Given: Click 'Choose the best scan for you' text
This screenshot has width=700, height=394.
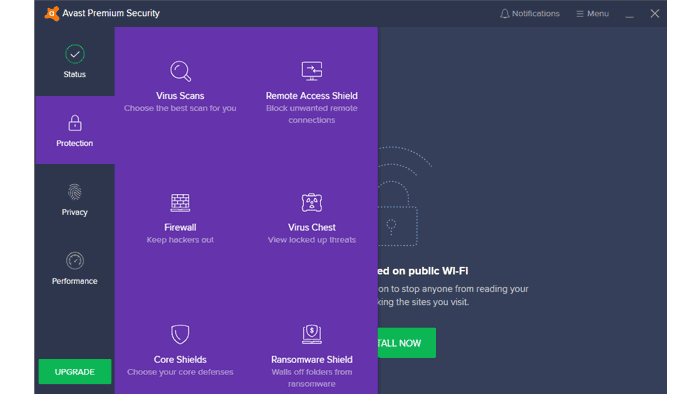Looking at the screenshot, I should coord(180,108).
